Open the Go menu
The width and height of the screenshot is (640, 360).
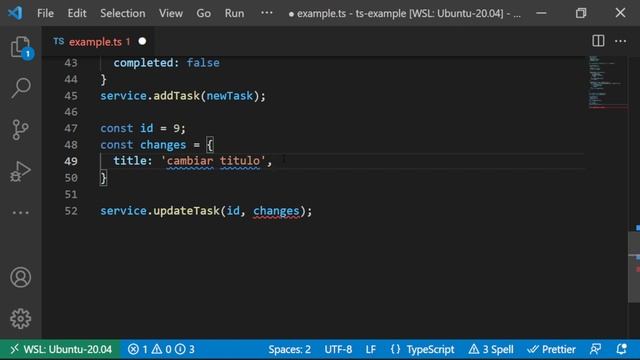point(203,13)
